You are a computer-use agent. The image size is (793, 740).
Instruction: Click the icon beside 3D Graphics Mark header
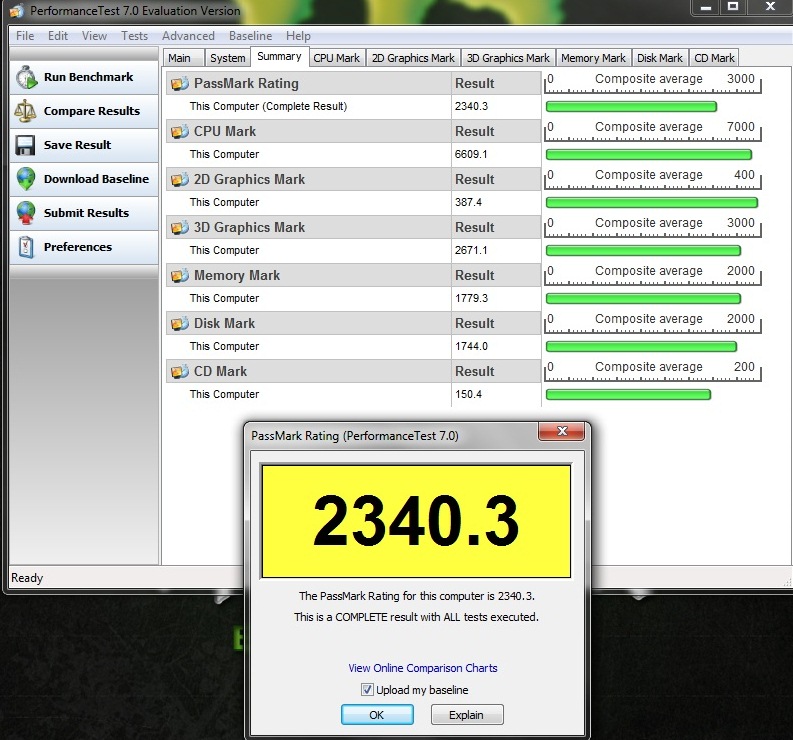click(180, 228)
